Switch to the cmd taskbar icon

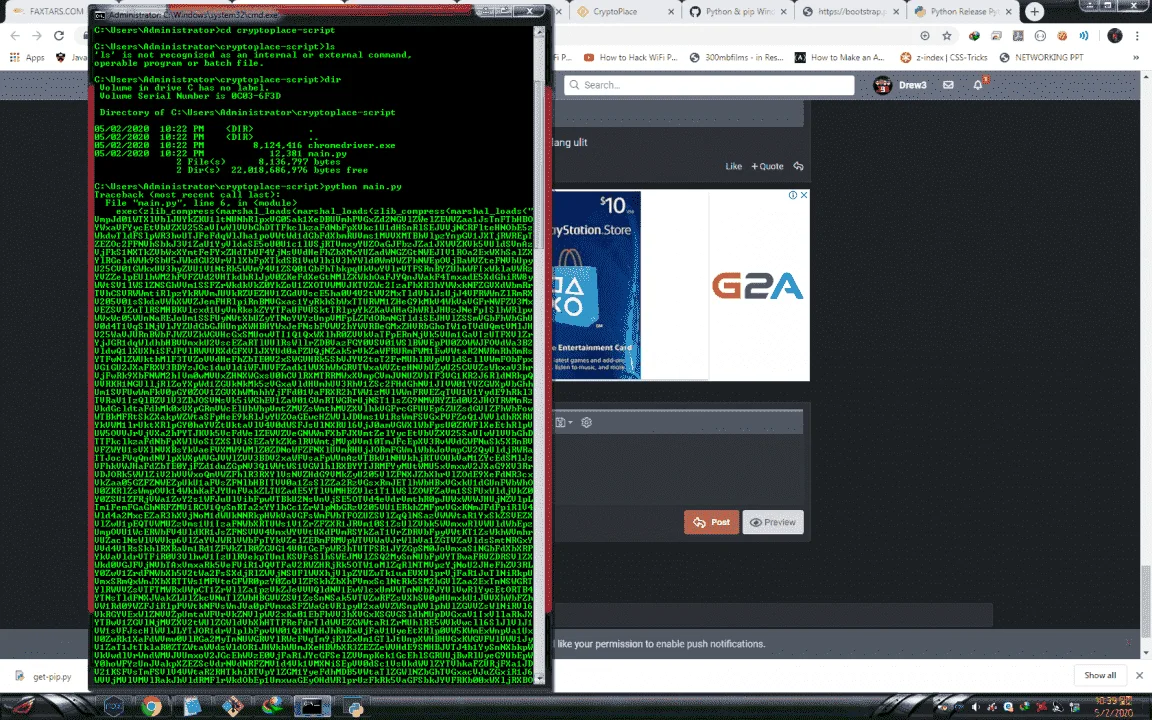312,707
